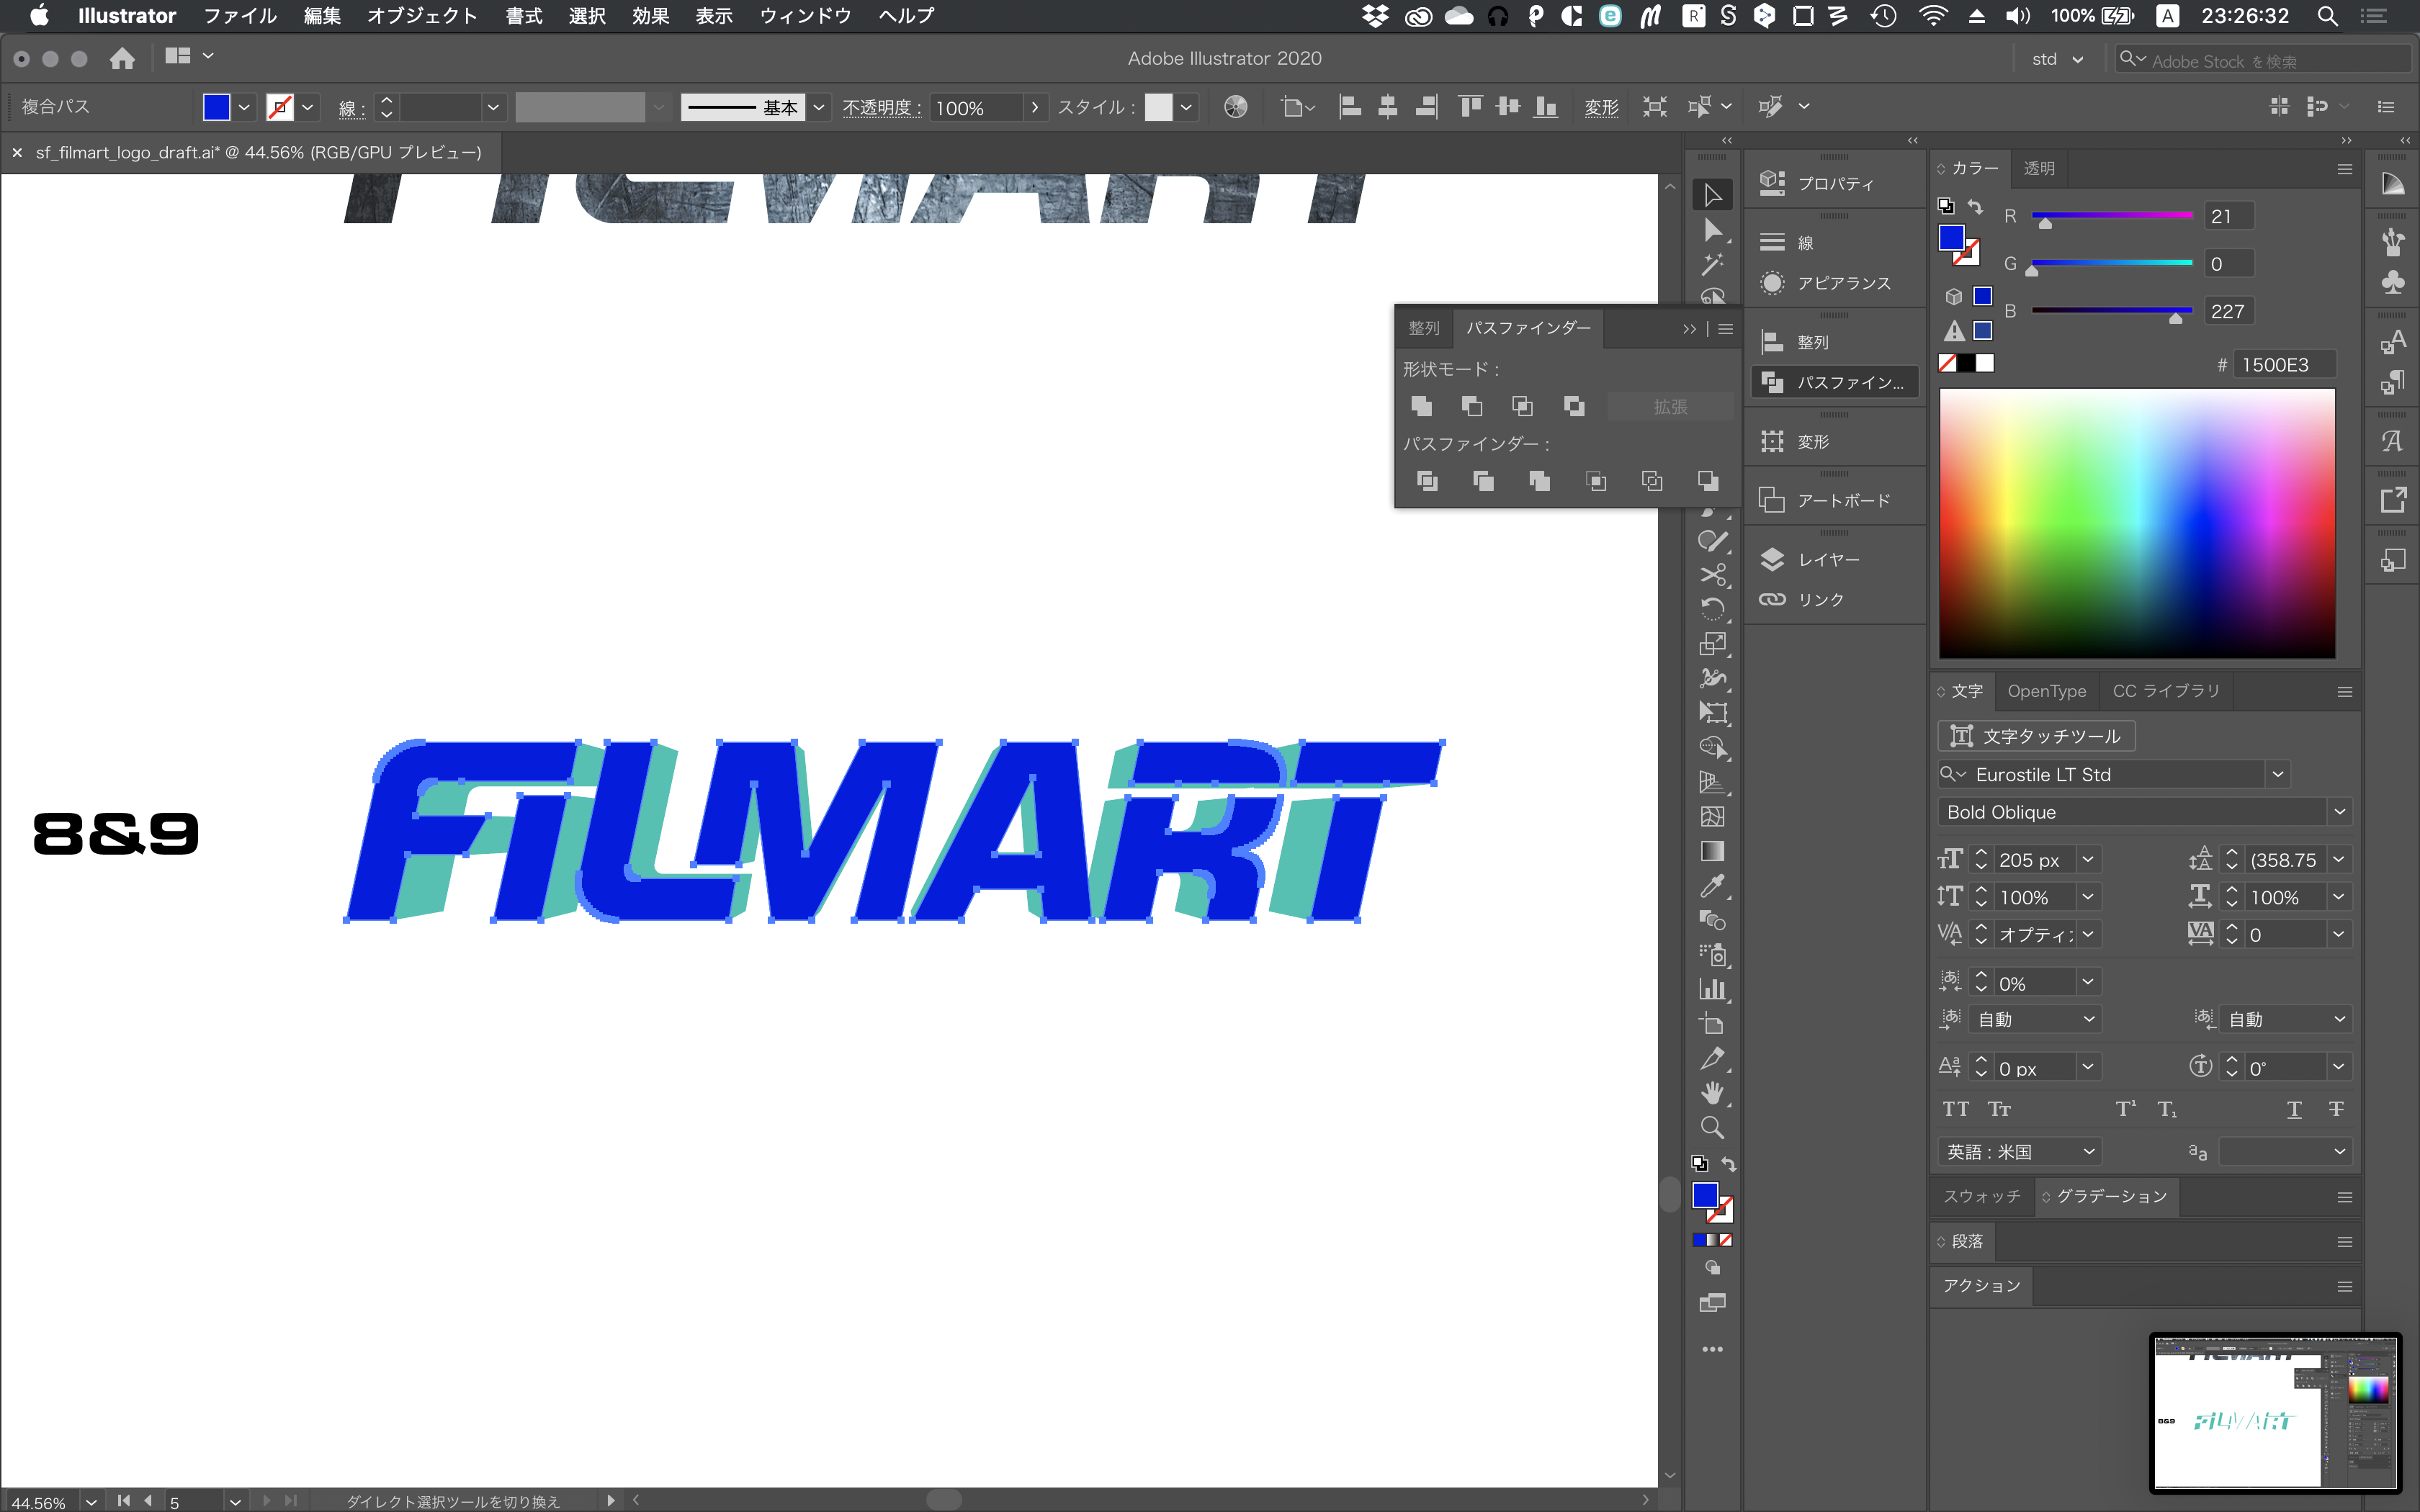Click the Minus Back pathfinder icon
The width and height of the screenshot is (2420, 1512).
tap(1708, 481)
